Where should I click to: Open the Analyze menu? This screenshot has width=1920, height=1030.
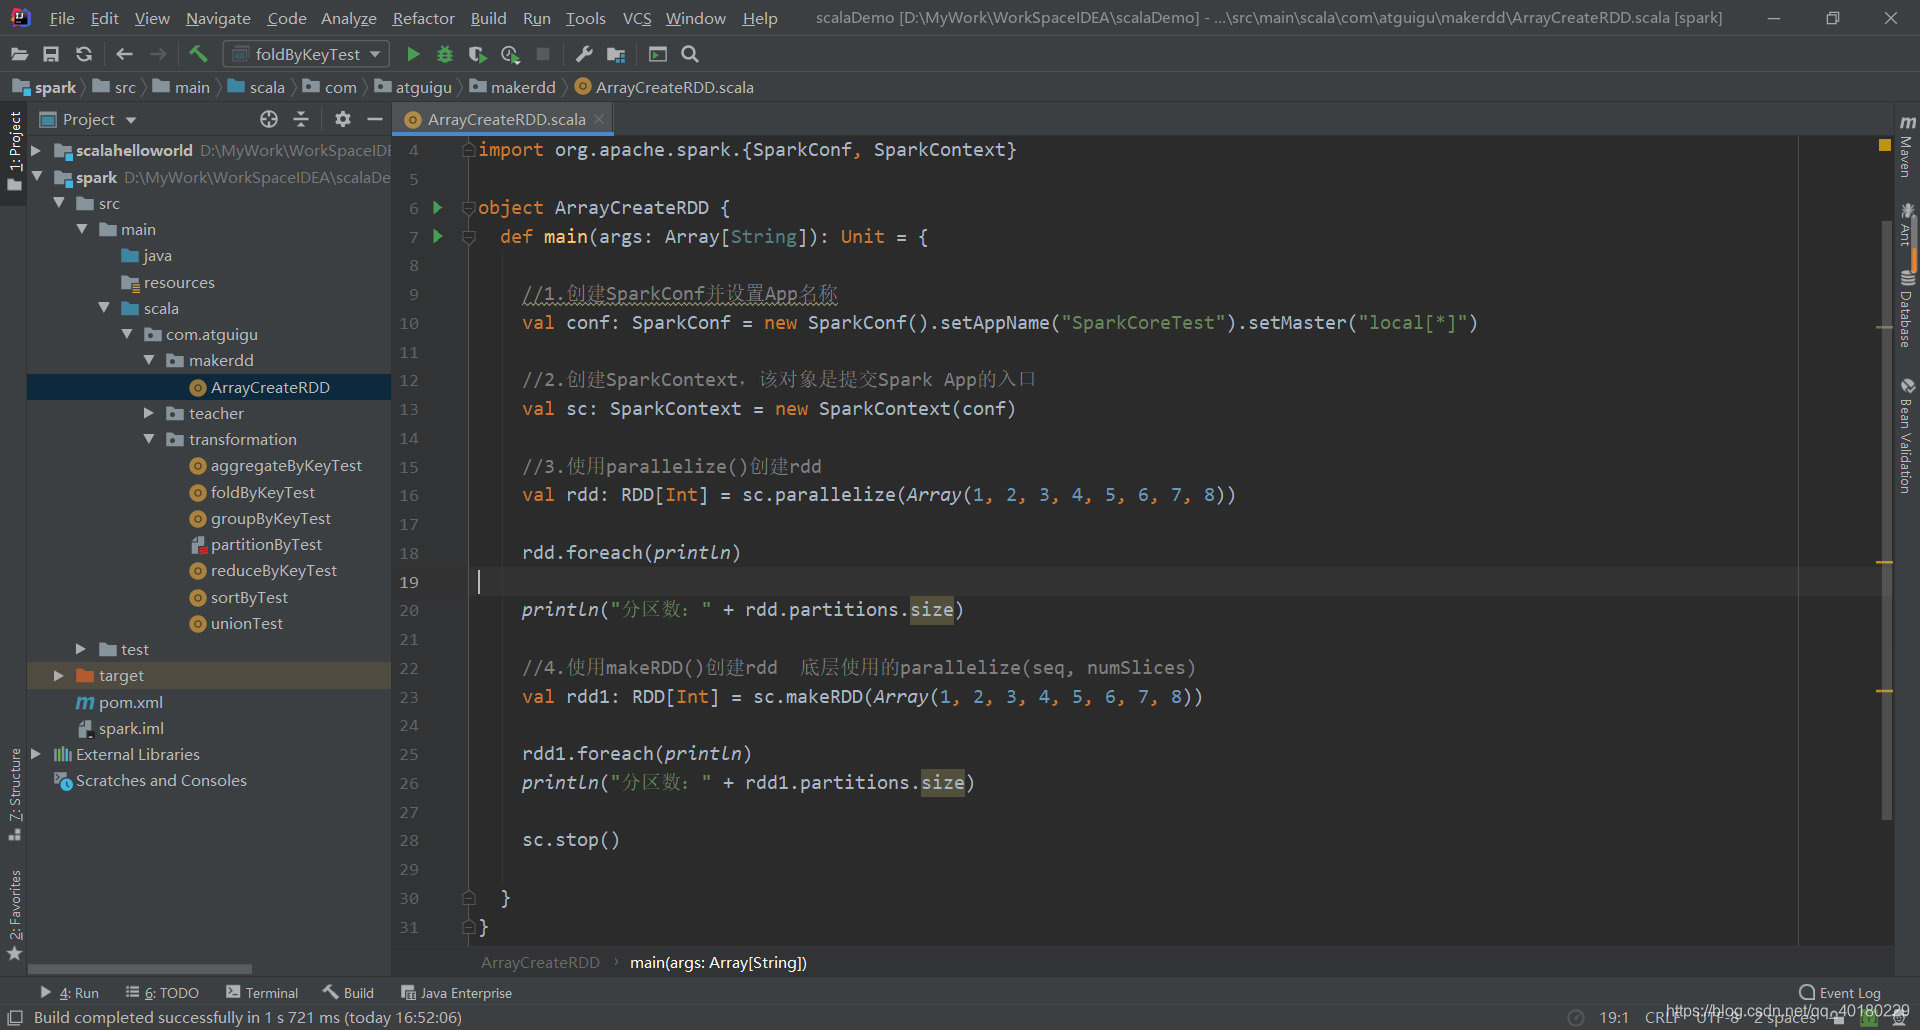point(348,18)
